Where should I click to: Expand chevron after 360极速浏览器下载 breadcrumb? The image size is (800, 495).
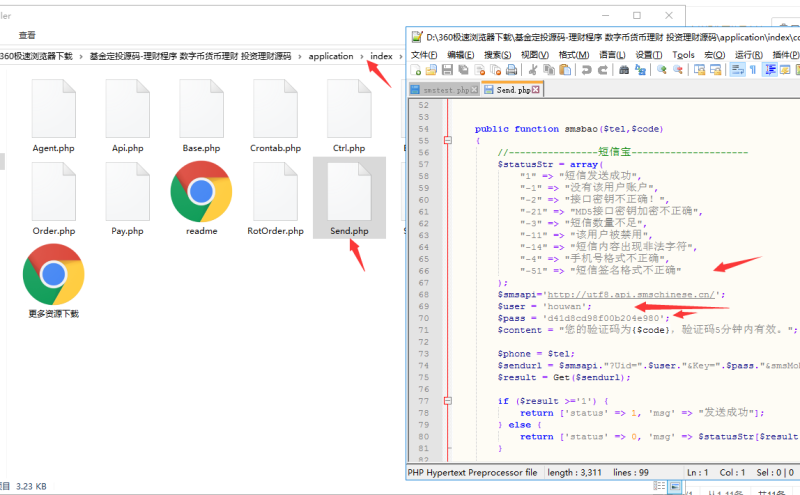coord(81,56)
